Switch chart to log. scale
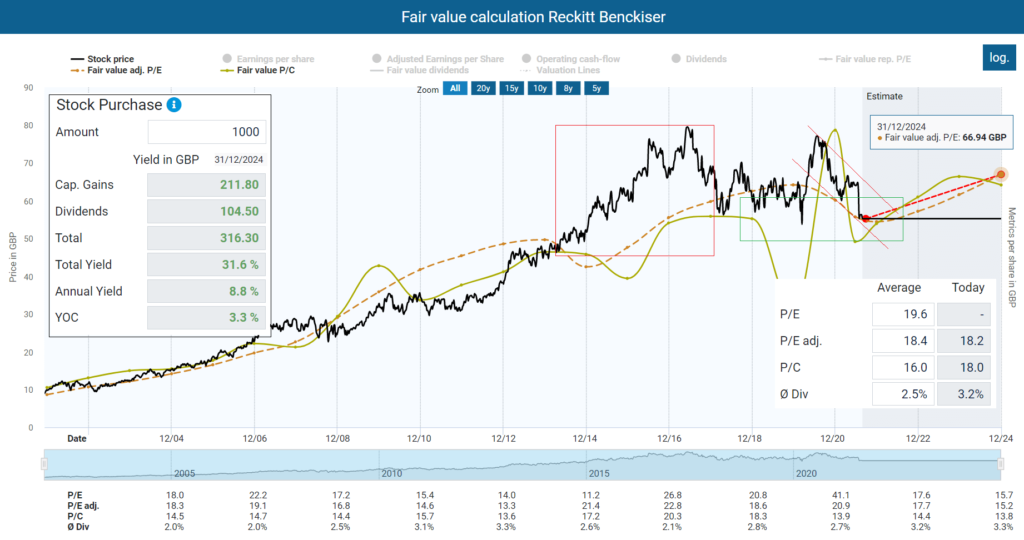Image resolution: width=1024 pixels, height=540 pixels. click(x=999, y=57)
